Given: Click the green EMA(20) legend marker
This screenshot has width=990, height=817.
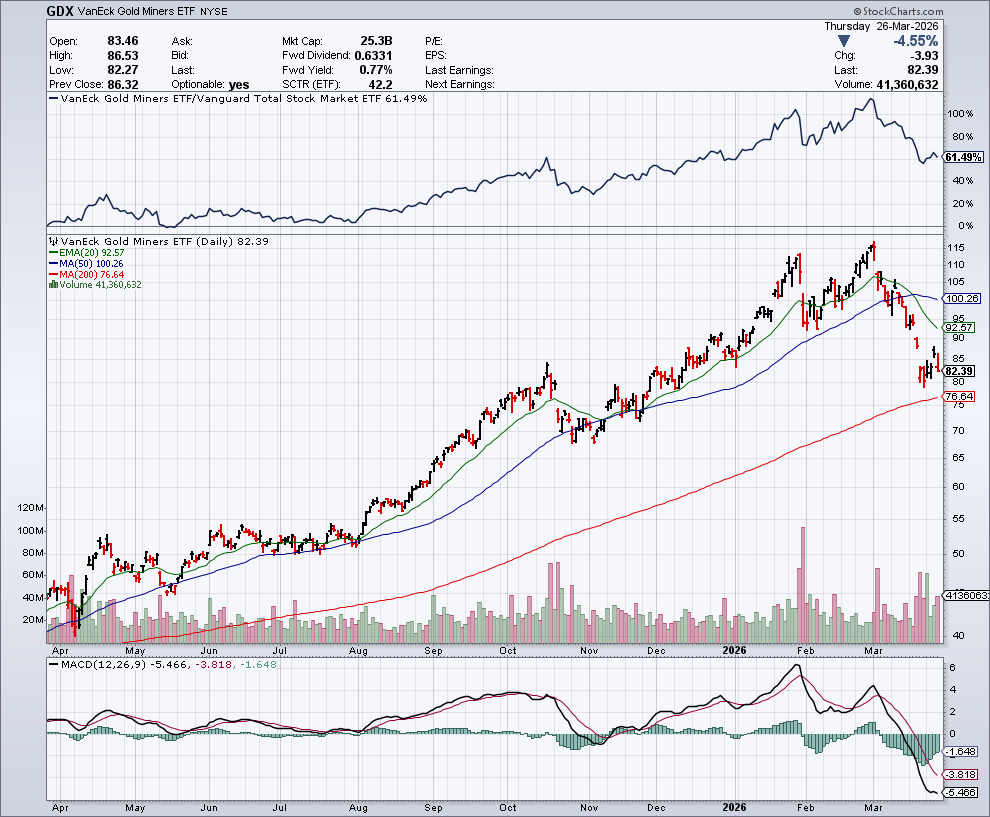Looking at the screenshot, I should pyautogui.click(x=52, y=253).
